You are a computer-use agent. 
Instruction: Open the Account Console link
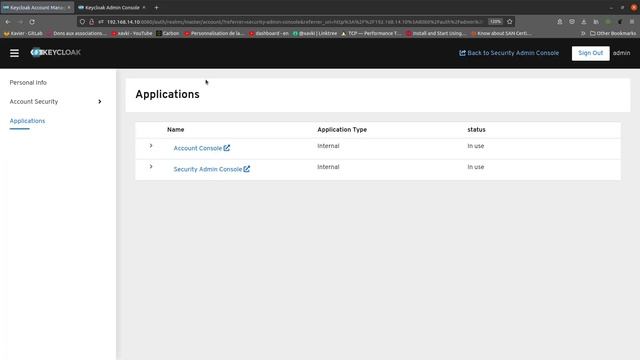pyautogui.click(x=198, y=148)
